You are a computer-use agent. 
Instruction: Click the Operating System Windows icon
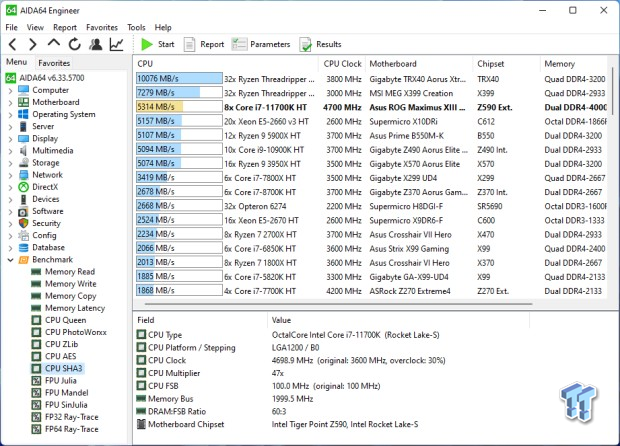[x=24, y=114]
